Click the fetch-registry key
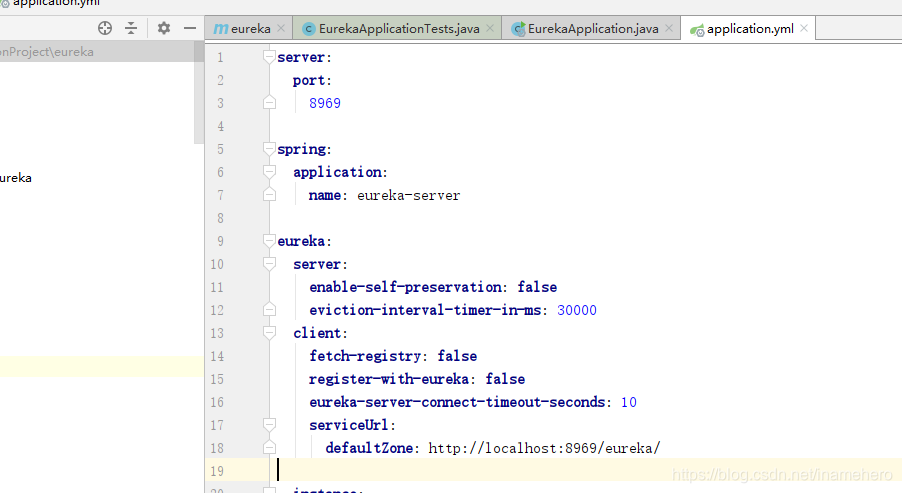 click(365, 356)
